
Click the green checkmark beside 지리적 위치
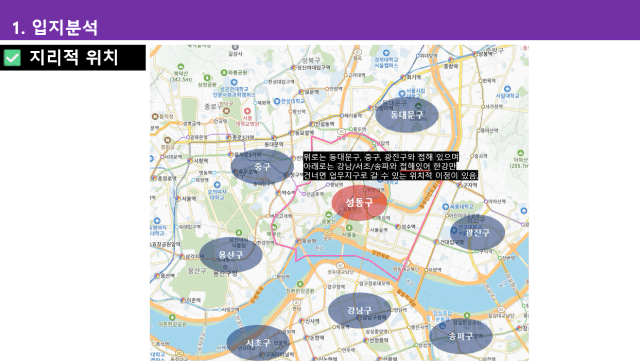tap(12, 58)
